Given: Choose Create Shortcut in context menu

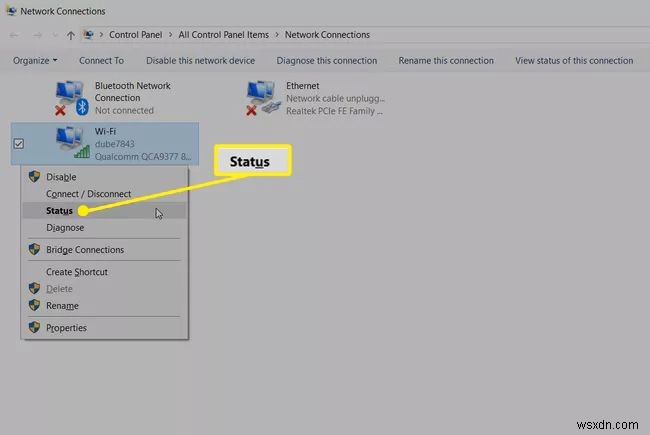Looking at the screenshot, I should (105, 272).
